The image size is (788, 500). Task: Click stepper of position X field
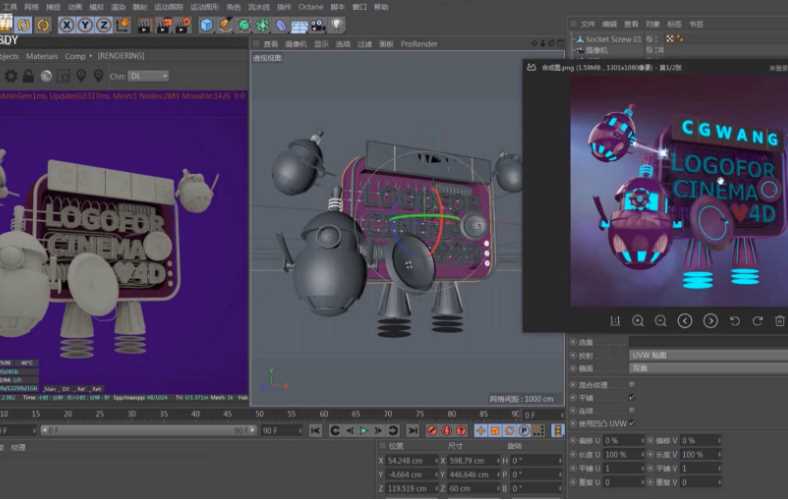(436, 460)
